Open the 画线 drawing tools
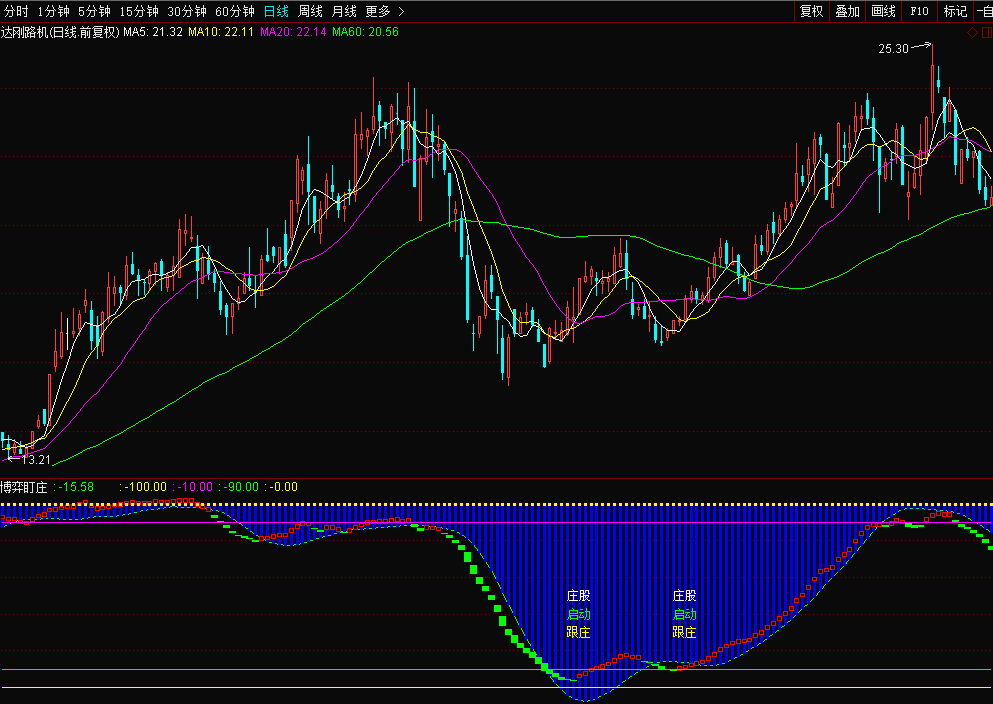993x704 pixels. [883, 11]
